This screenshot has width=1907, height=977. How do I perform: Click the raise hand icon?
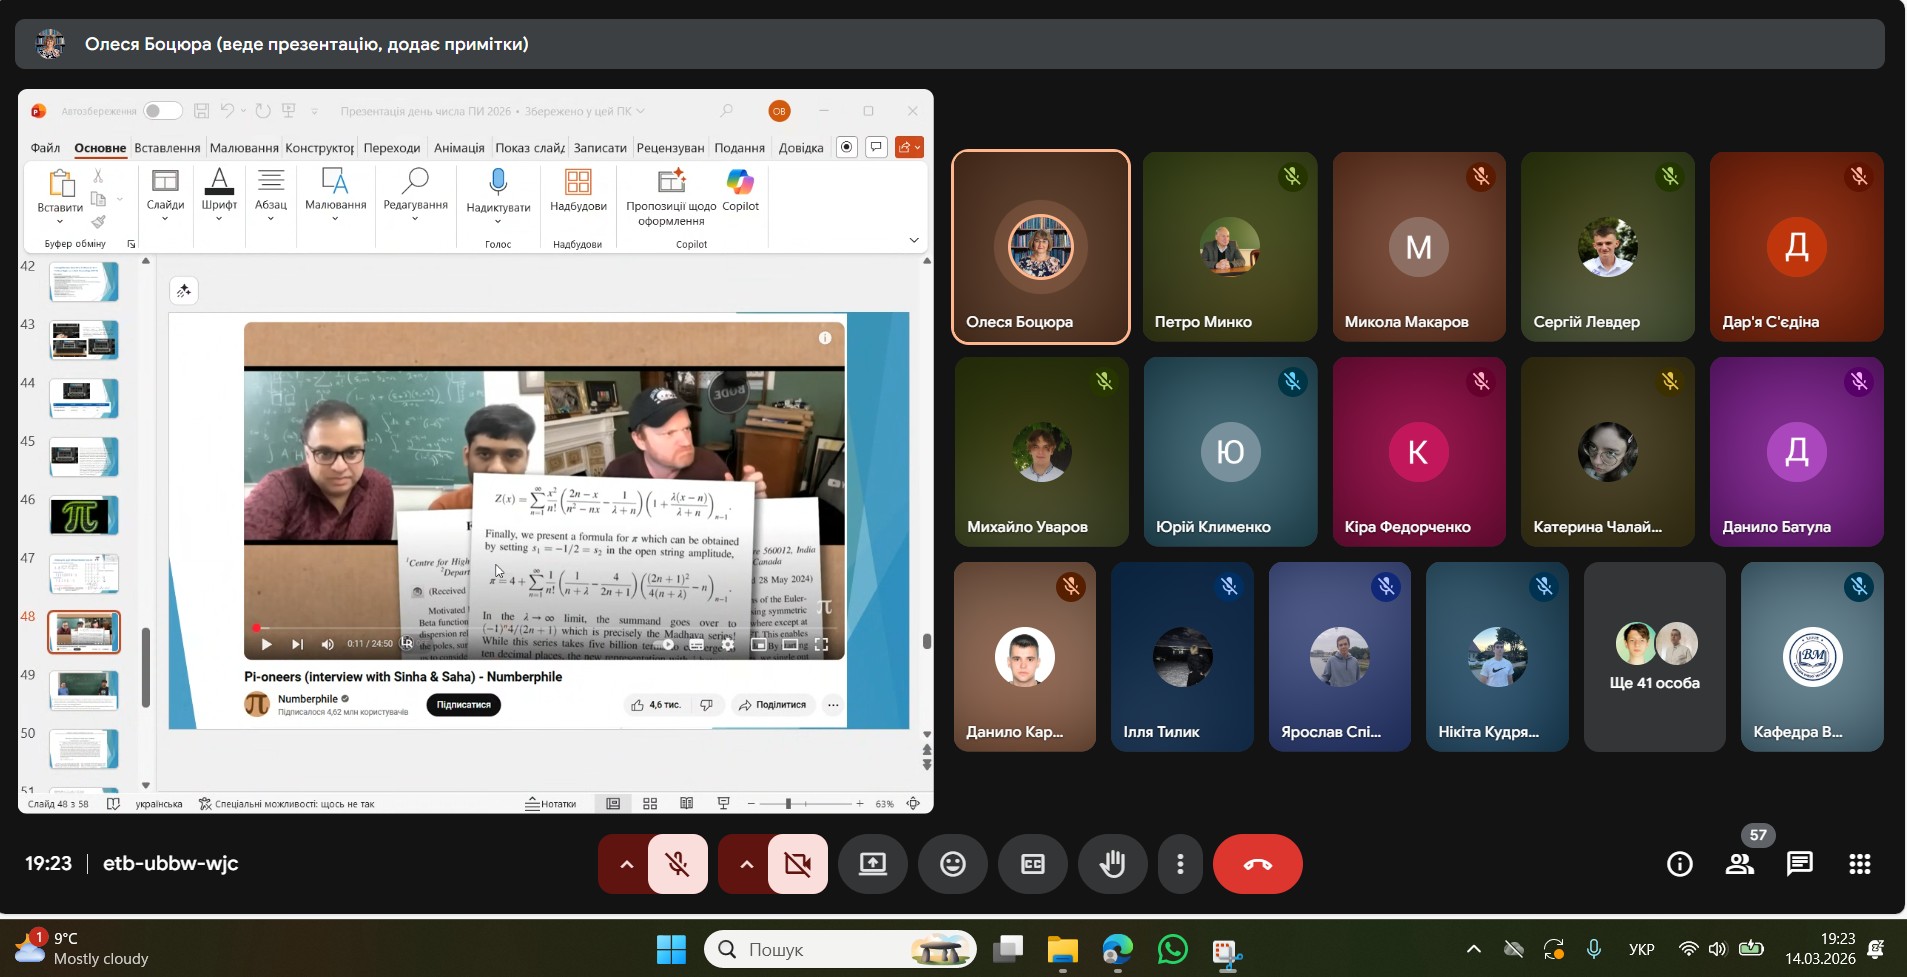[1112, 864]
